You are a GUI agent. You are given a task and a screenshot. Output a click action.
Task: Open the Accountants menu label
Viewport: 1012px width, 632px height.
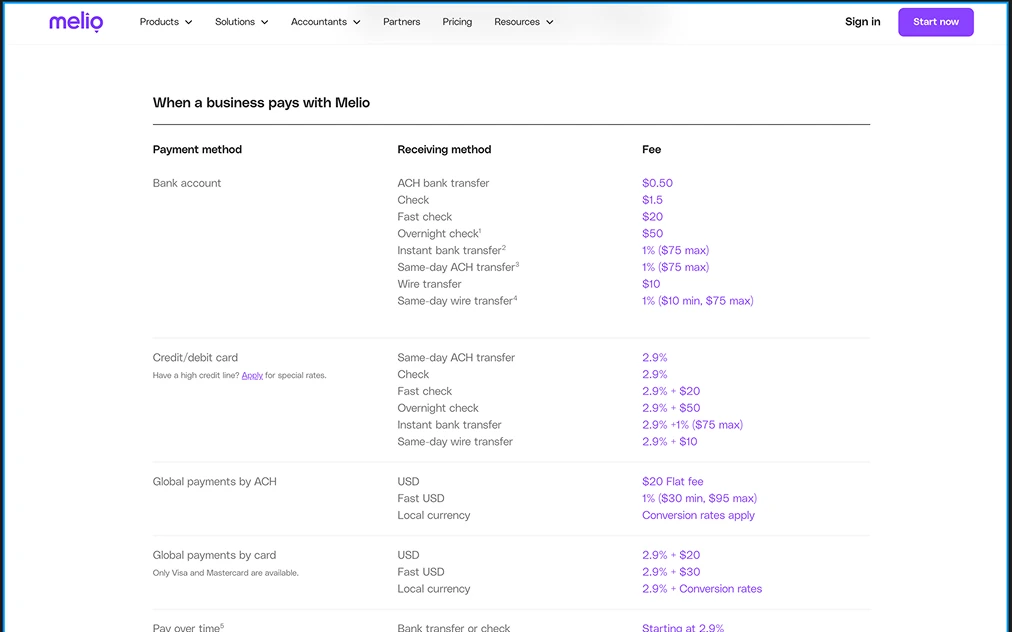pos(319,22)
